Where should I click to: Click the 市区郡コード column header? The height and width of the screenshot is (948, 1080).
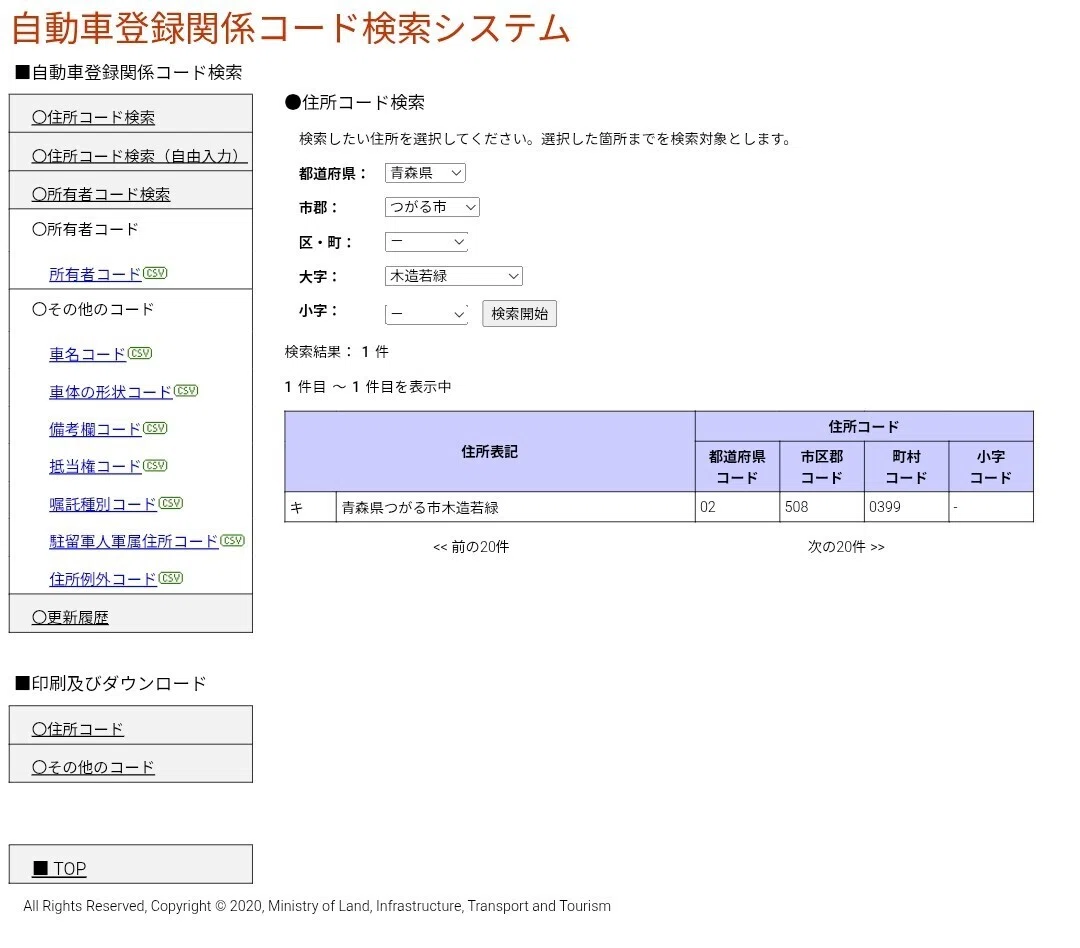tap(822, 466)
